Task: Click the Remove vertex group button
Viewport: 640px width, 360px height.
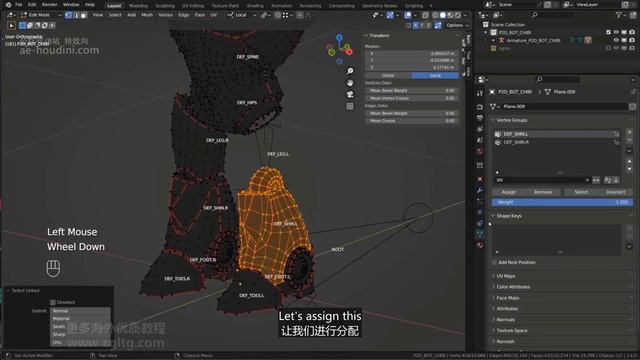Action: 543,192
